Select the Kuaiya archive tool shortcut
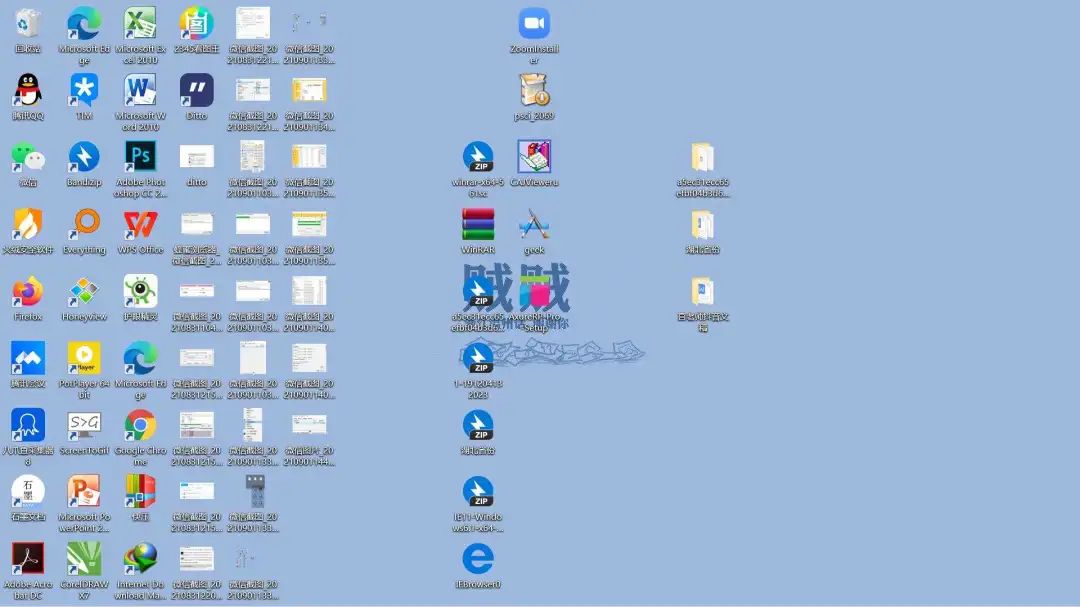The width and height of the screenshot is (1080, 607). click(140, 492)
